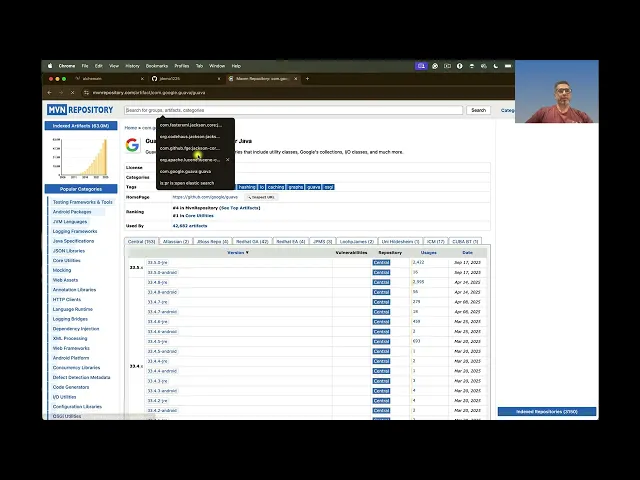
Task: Go back with browser back arrow
Action: [x=49, y=93]
